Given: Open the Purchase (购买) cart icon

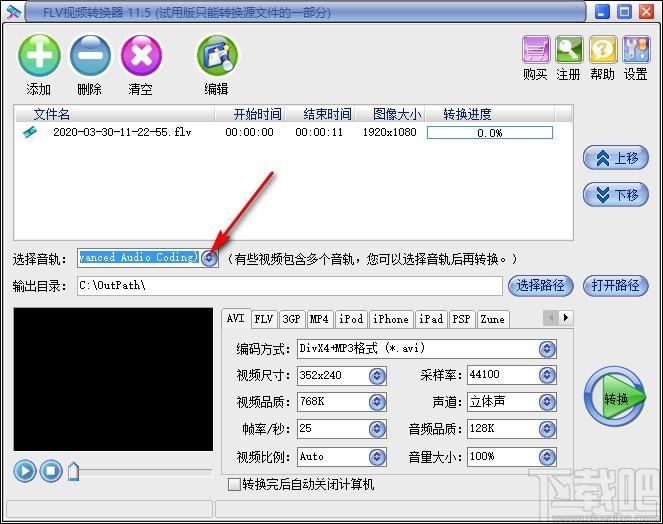Looking at the screenshot, I should coord(536,50).
